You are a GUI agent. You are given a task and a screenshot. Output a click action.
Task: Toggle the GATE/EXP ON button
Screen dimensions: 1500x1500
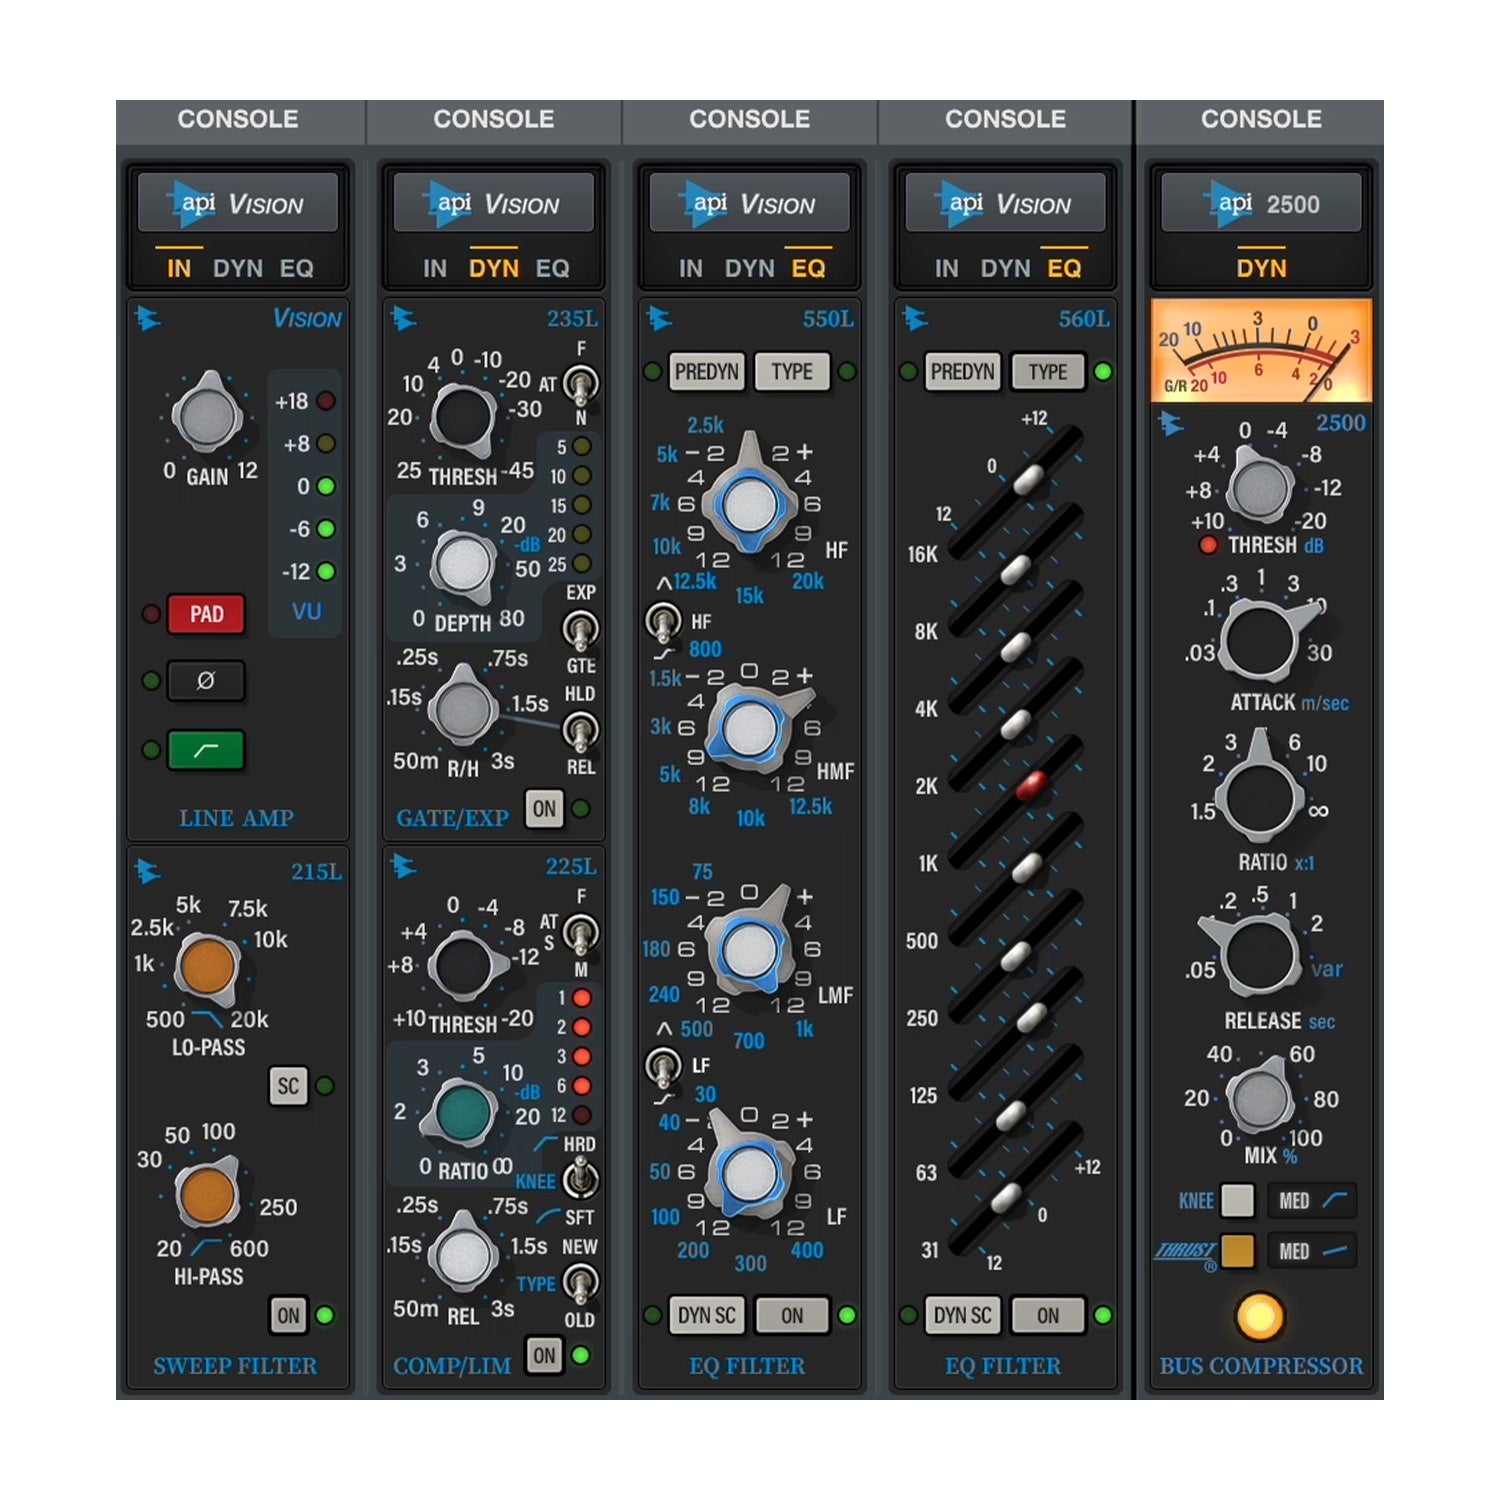pos(544,809)
